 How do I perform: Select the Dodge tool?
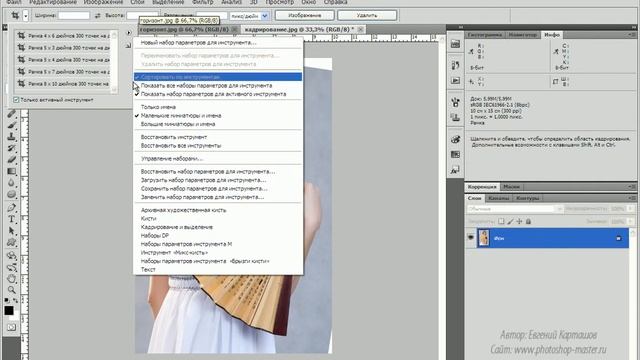(x=11, y=194)
